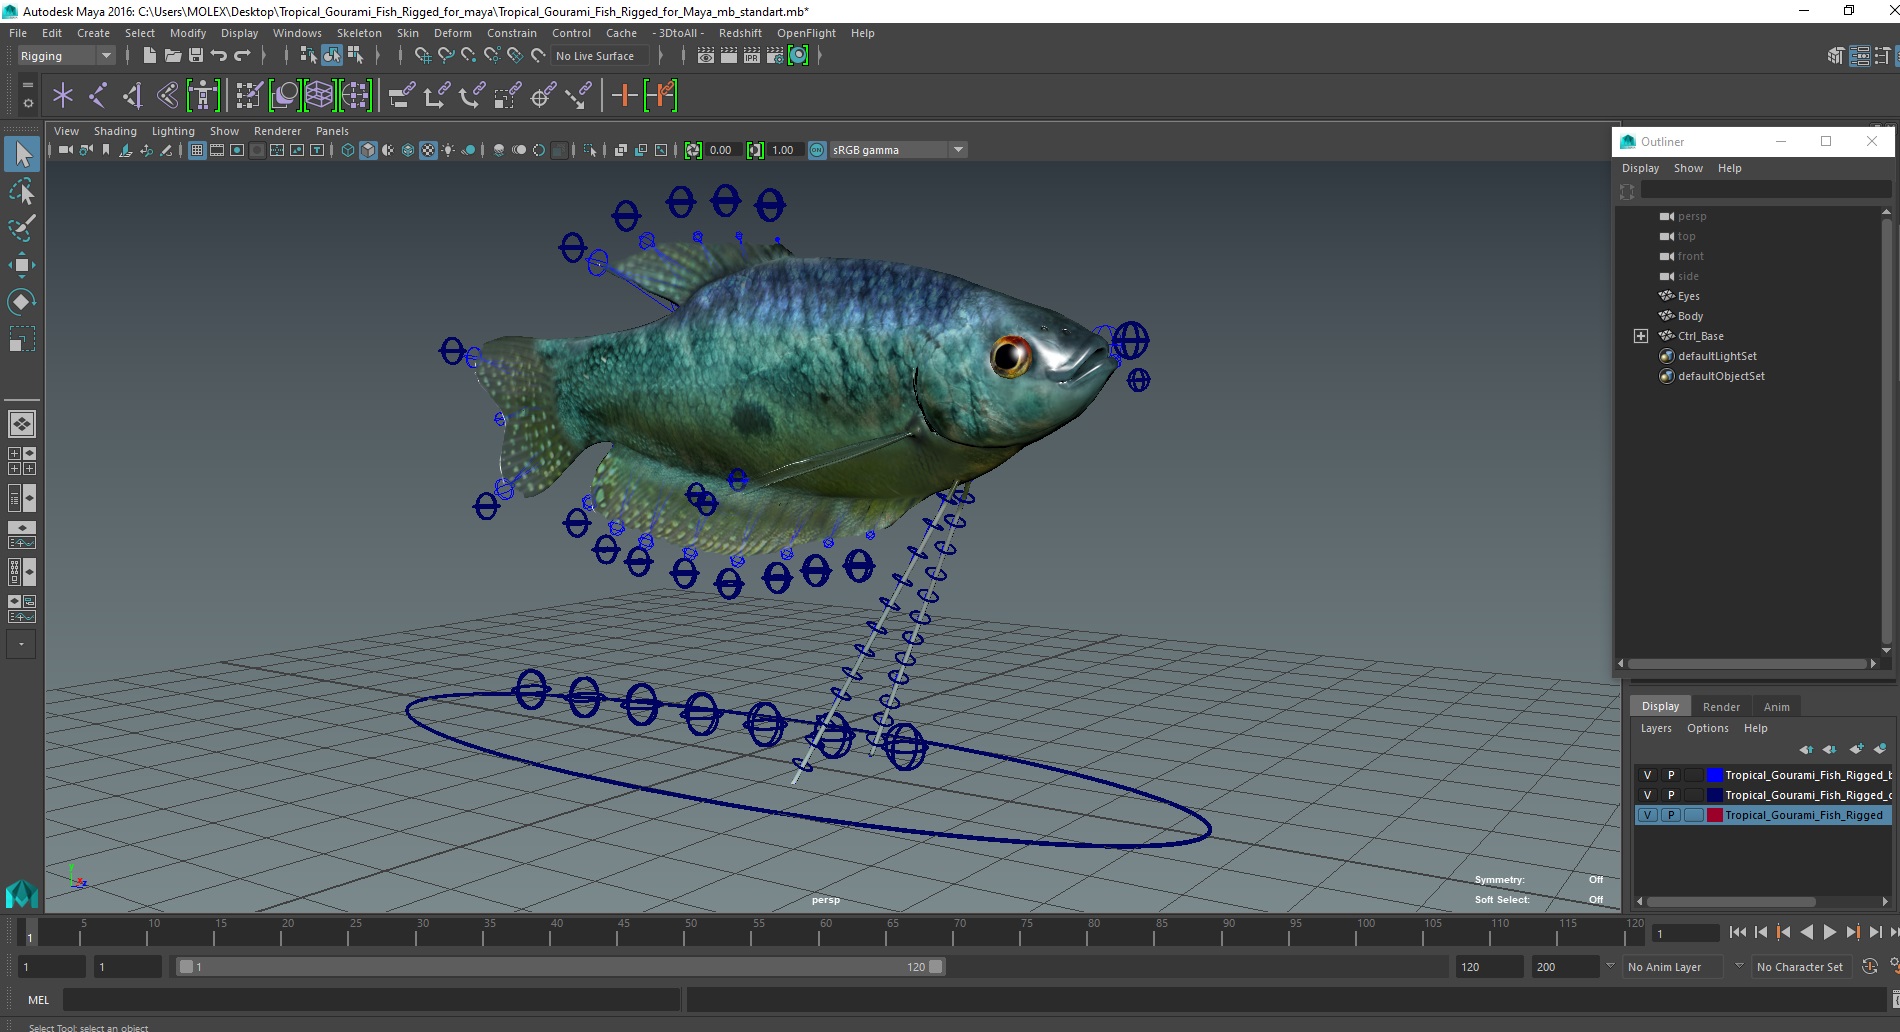The image size is (1900, 1032).
Task: Switch to the Anim layer tab
Action: (x=1777, y=707)
